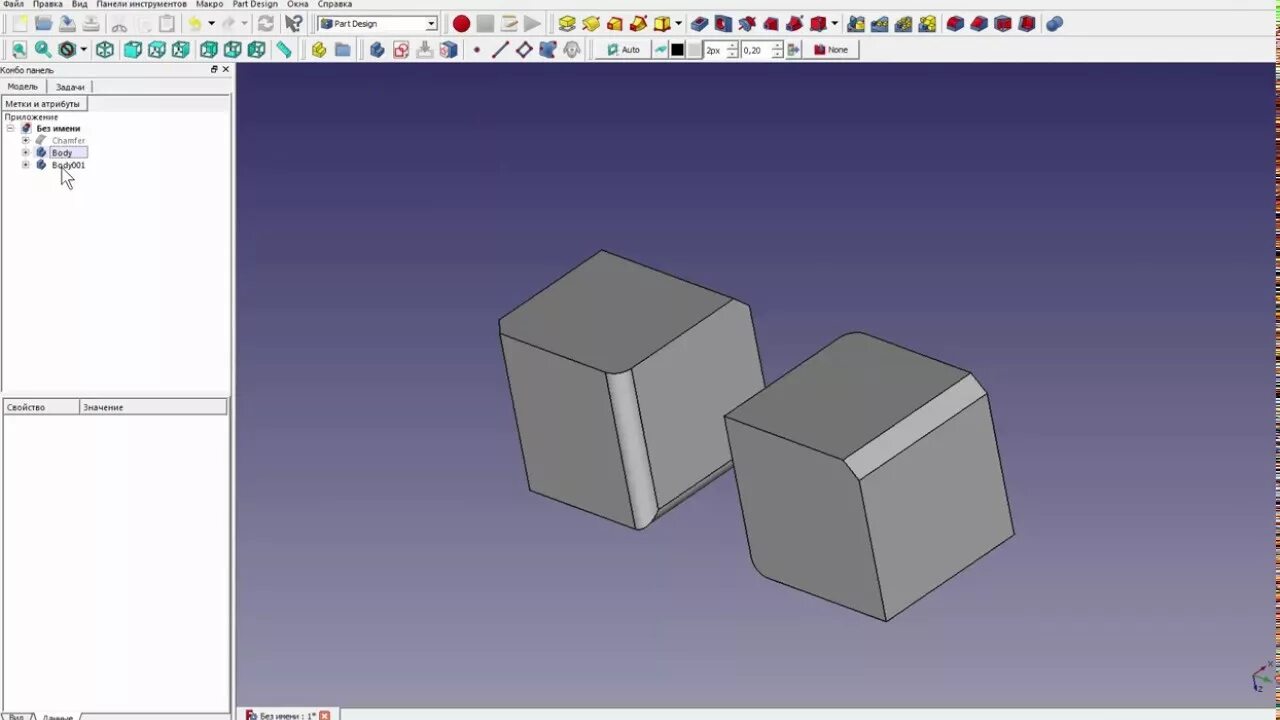Create a new sketch
The height and width of the screenshot is (720, 1280).
401,49
